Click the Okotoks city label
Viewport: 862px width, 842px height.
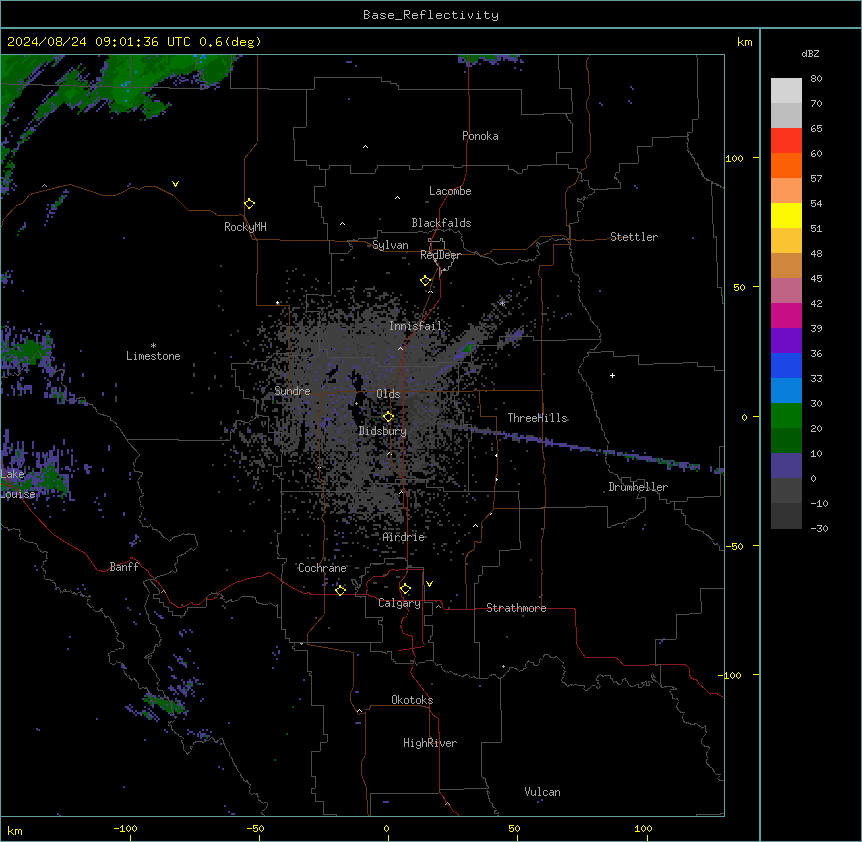412,700
